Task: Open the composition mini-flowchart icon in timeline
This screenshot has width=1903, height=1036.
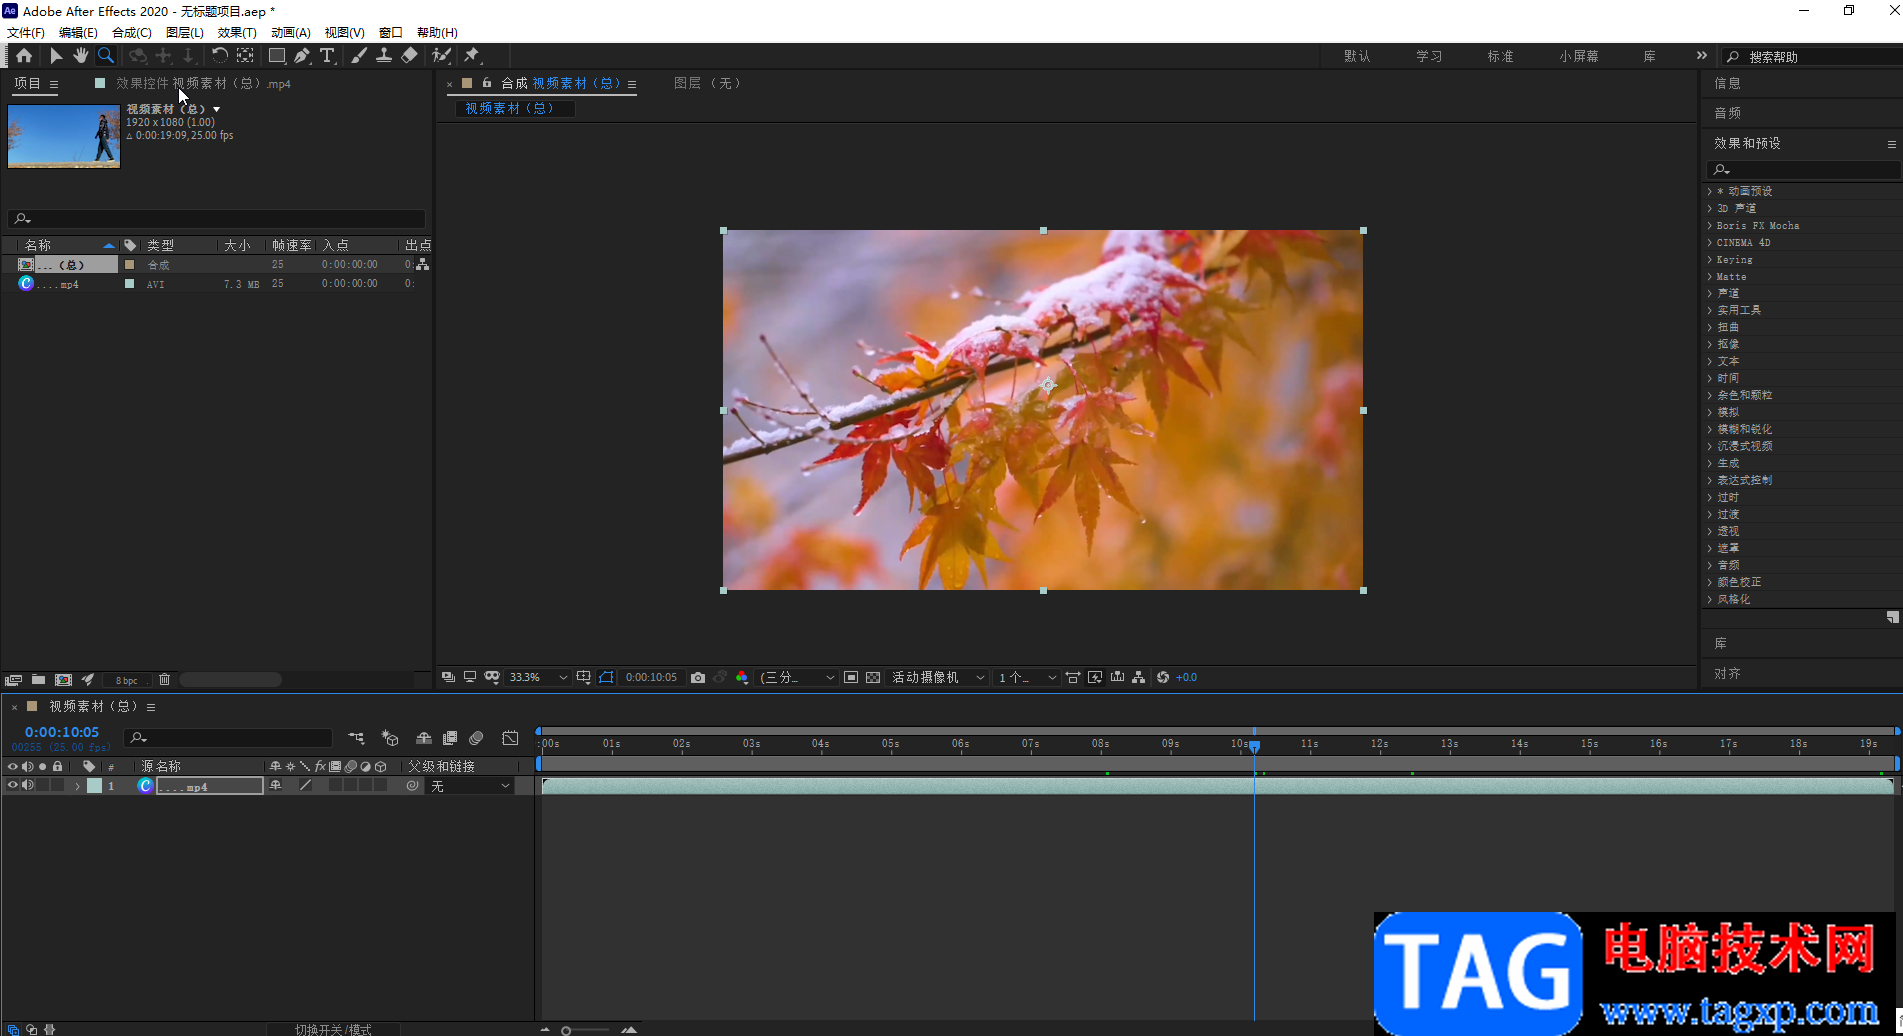Action: point(356,738)
